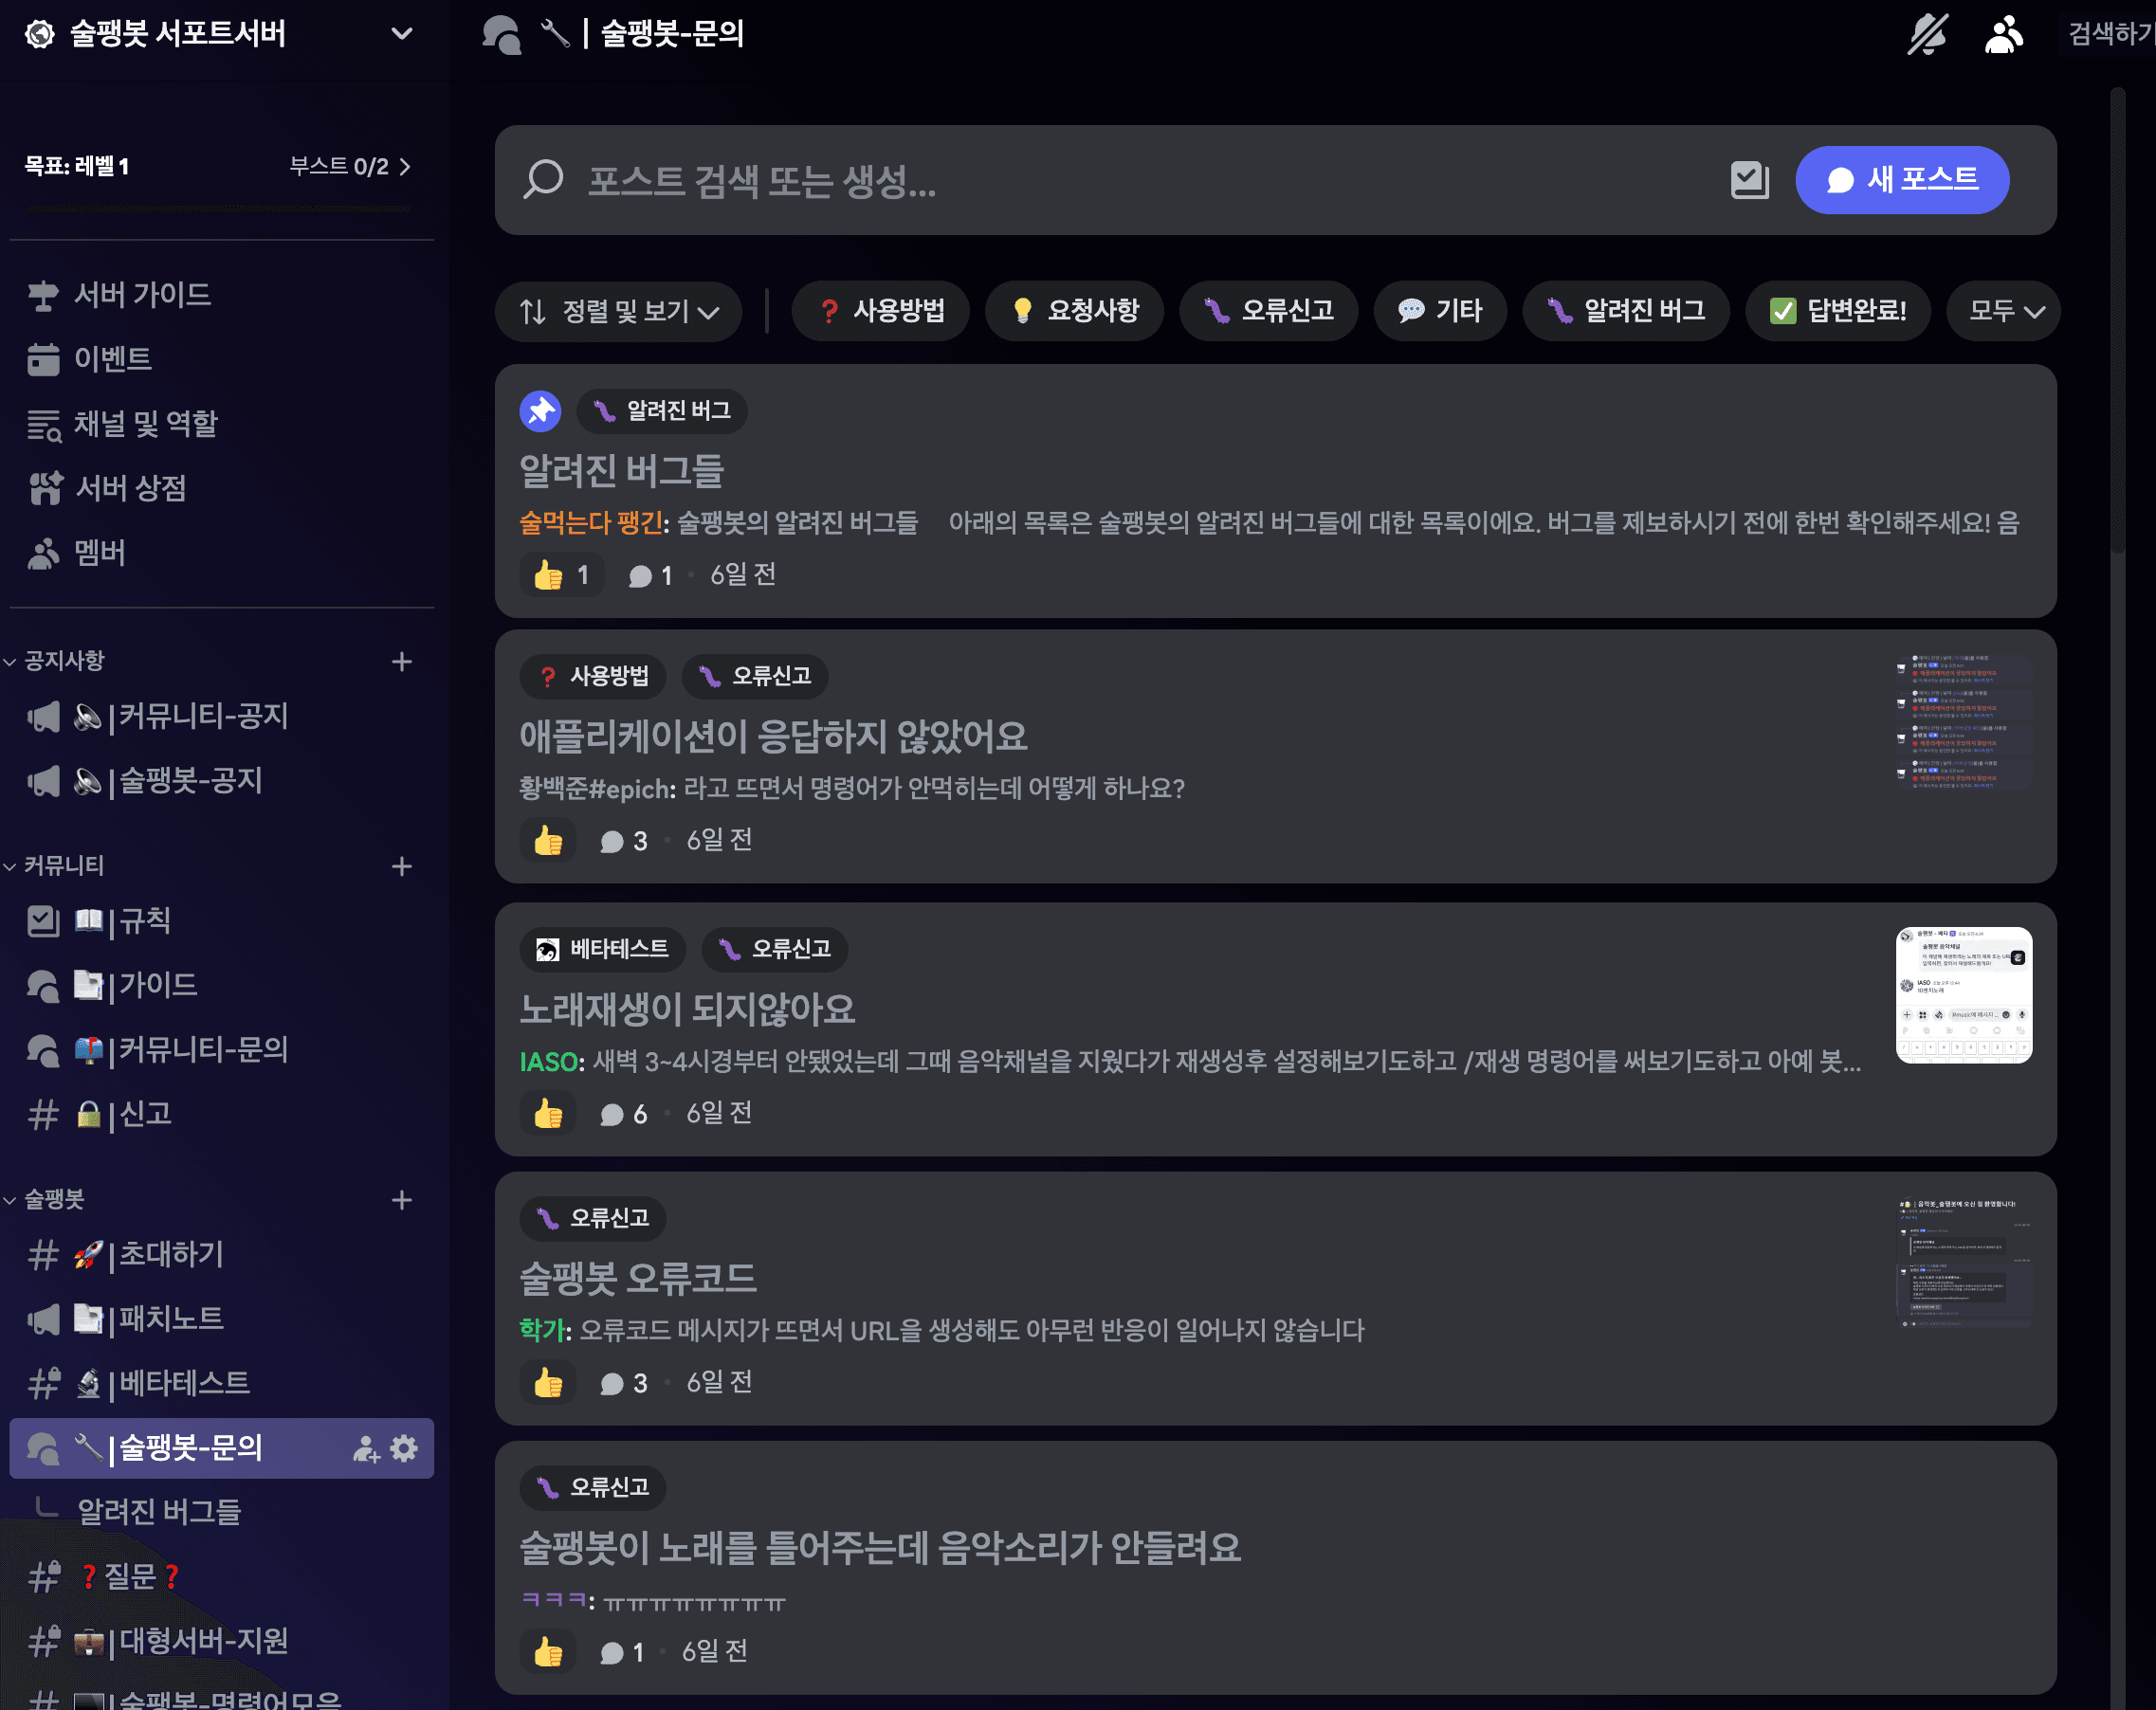
Task: Open 서버 가이드 in the sidebar
Action: coord(220,295)
